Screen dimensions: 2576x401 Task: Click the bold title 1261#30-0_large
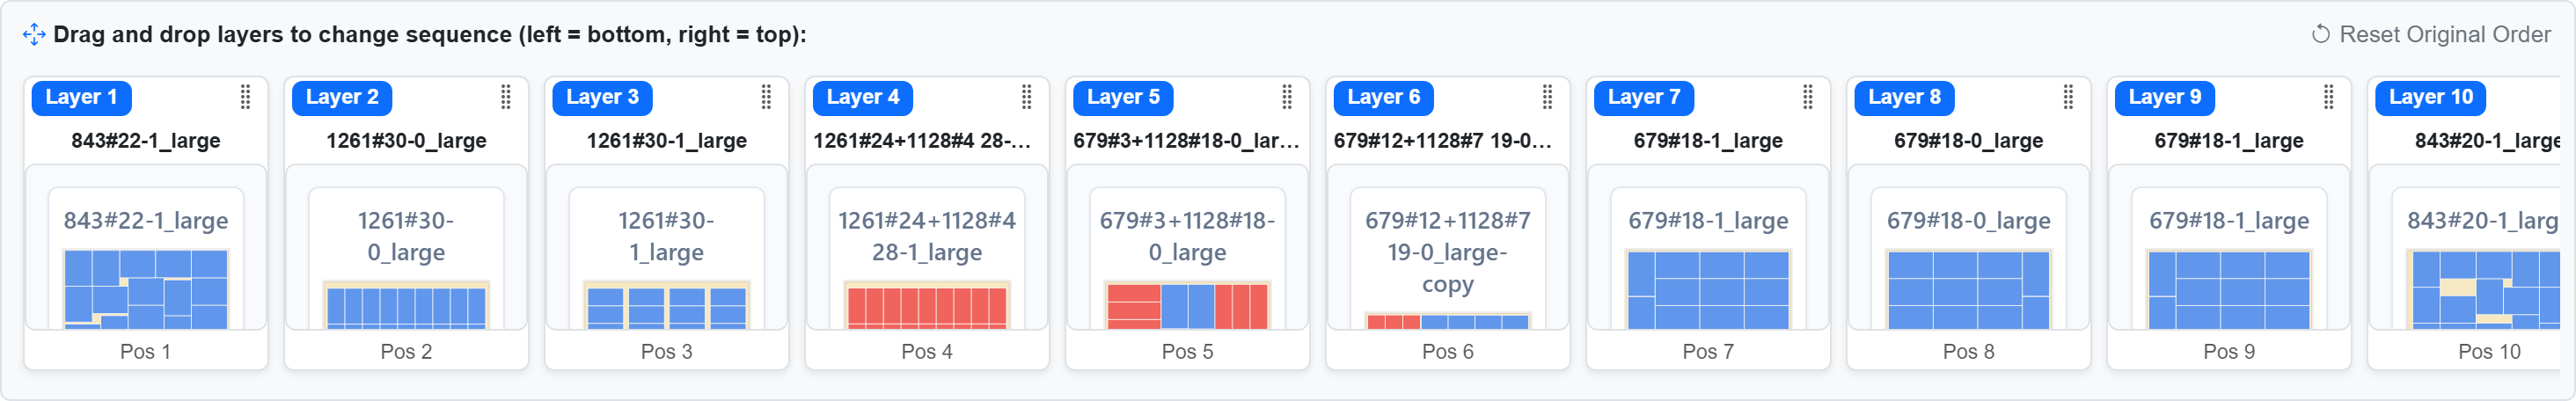[406, 141]
